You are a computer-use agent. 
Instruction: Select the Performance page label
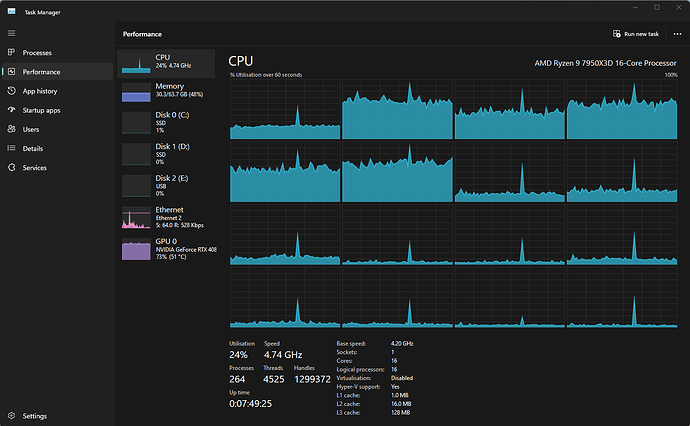tap(41, 72)
